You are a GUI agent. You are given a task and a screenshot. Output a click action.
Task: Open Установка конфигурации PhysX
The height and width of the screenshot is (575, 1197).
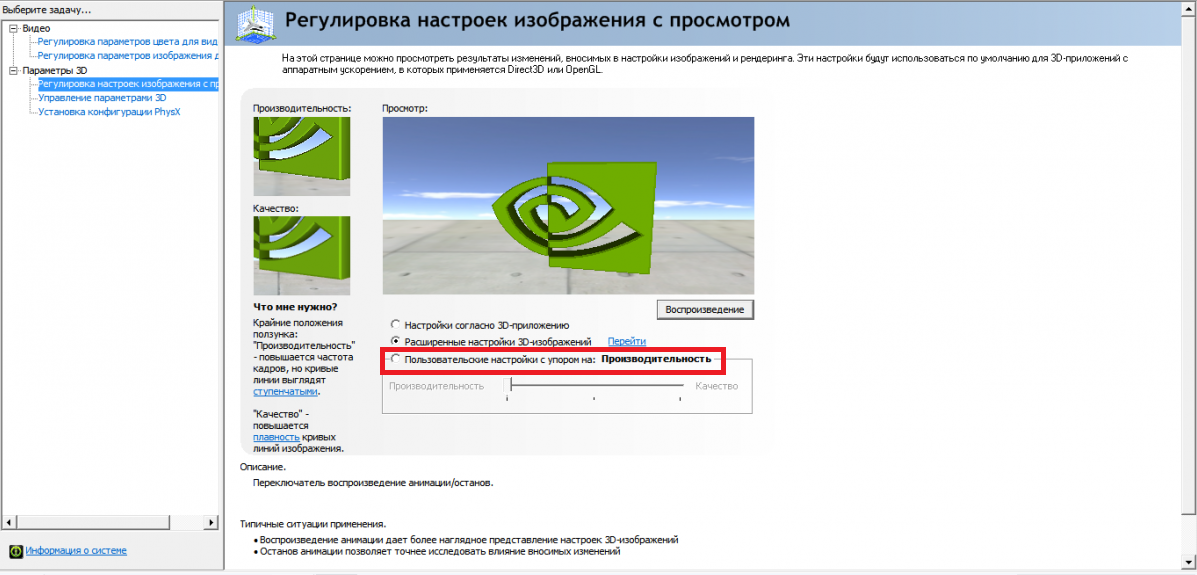(x=109, y=112)
